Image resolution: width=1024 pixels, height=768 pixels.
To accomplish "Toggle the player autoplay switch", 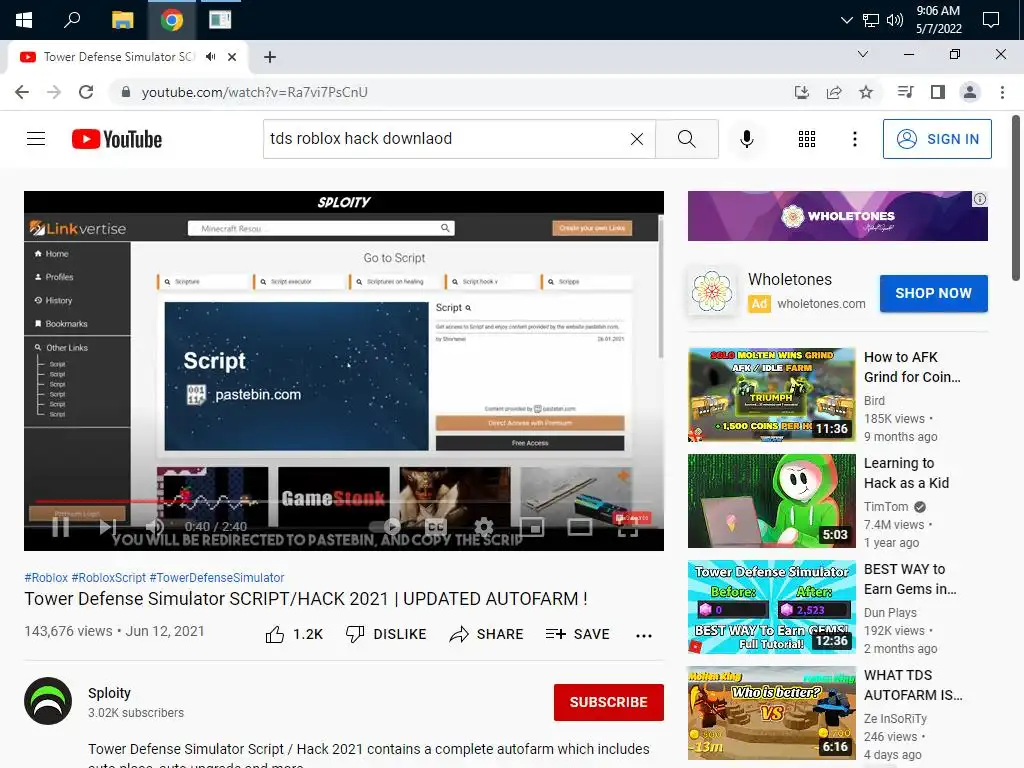I will click(x=385, y=526).
